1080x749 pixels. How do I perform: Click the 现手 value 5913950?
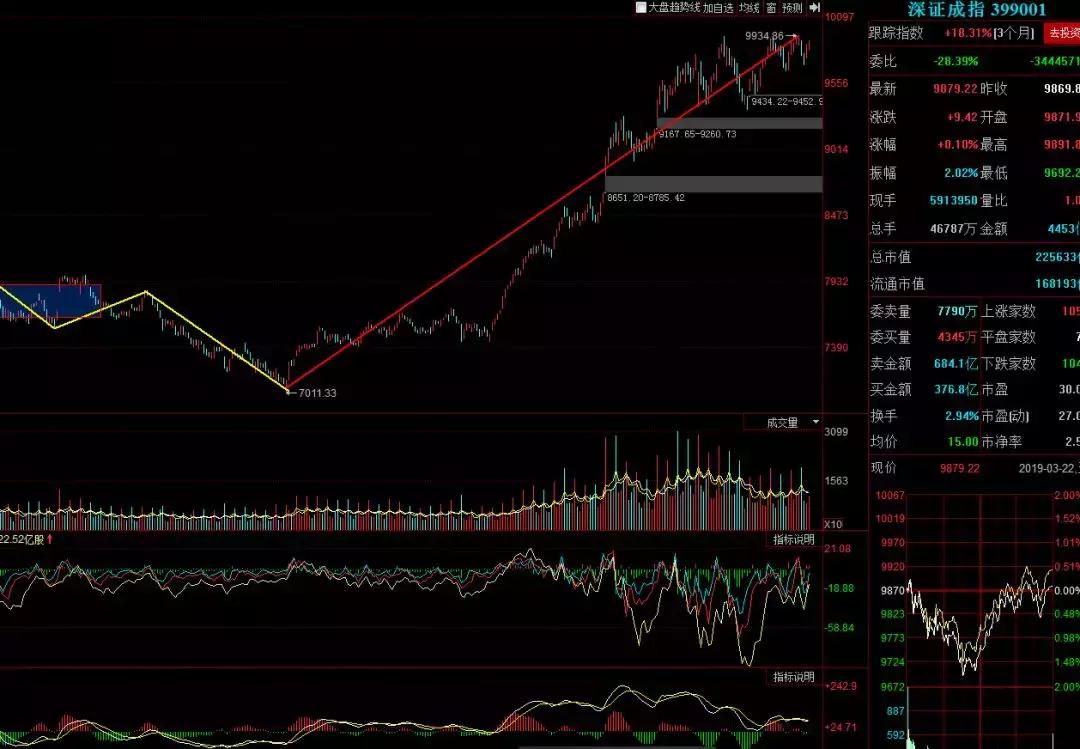(953, 201)
